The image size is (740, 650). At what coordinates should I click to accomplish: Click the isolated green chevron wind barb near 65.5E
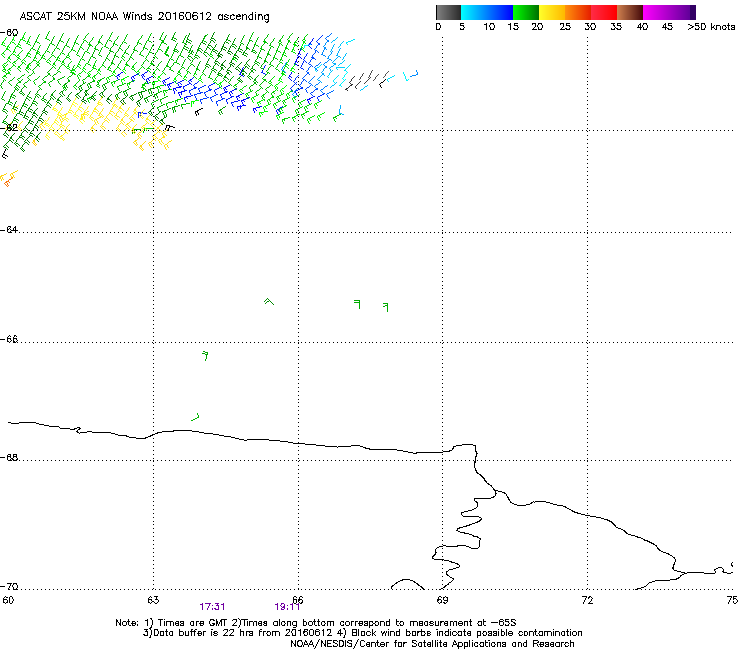pyautogui.click(x=269, y=301)
